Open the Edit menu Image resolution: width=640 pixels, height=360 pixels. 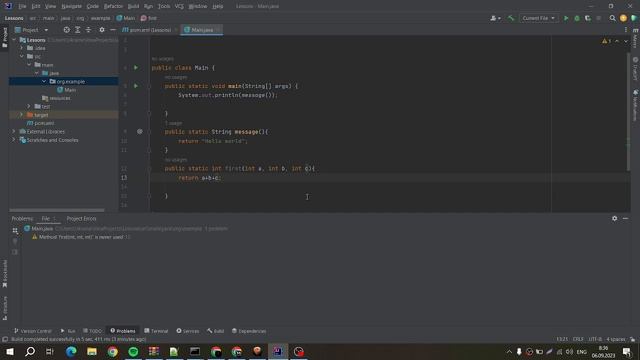click(36, 6)
